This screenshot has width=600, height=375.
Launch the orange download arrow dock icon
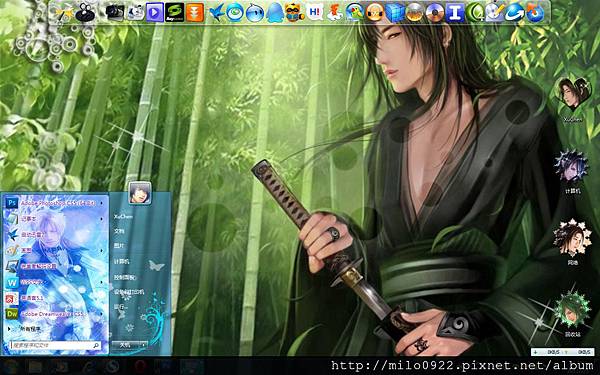195,13
